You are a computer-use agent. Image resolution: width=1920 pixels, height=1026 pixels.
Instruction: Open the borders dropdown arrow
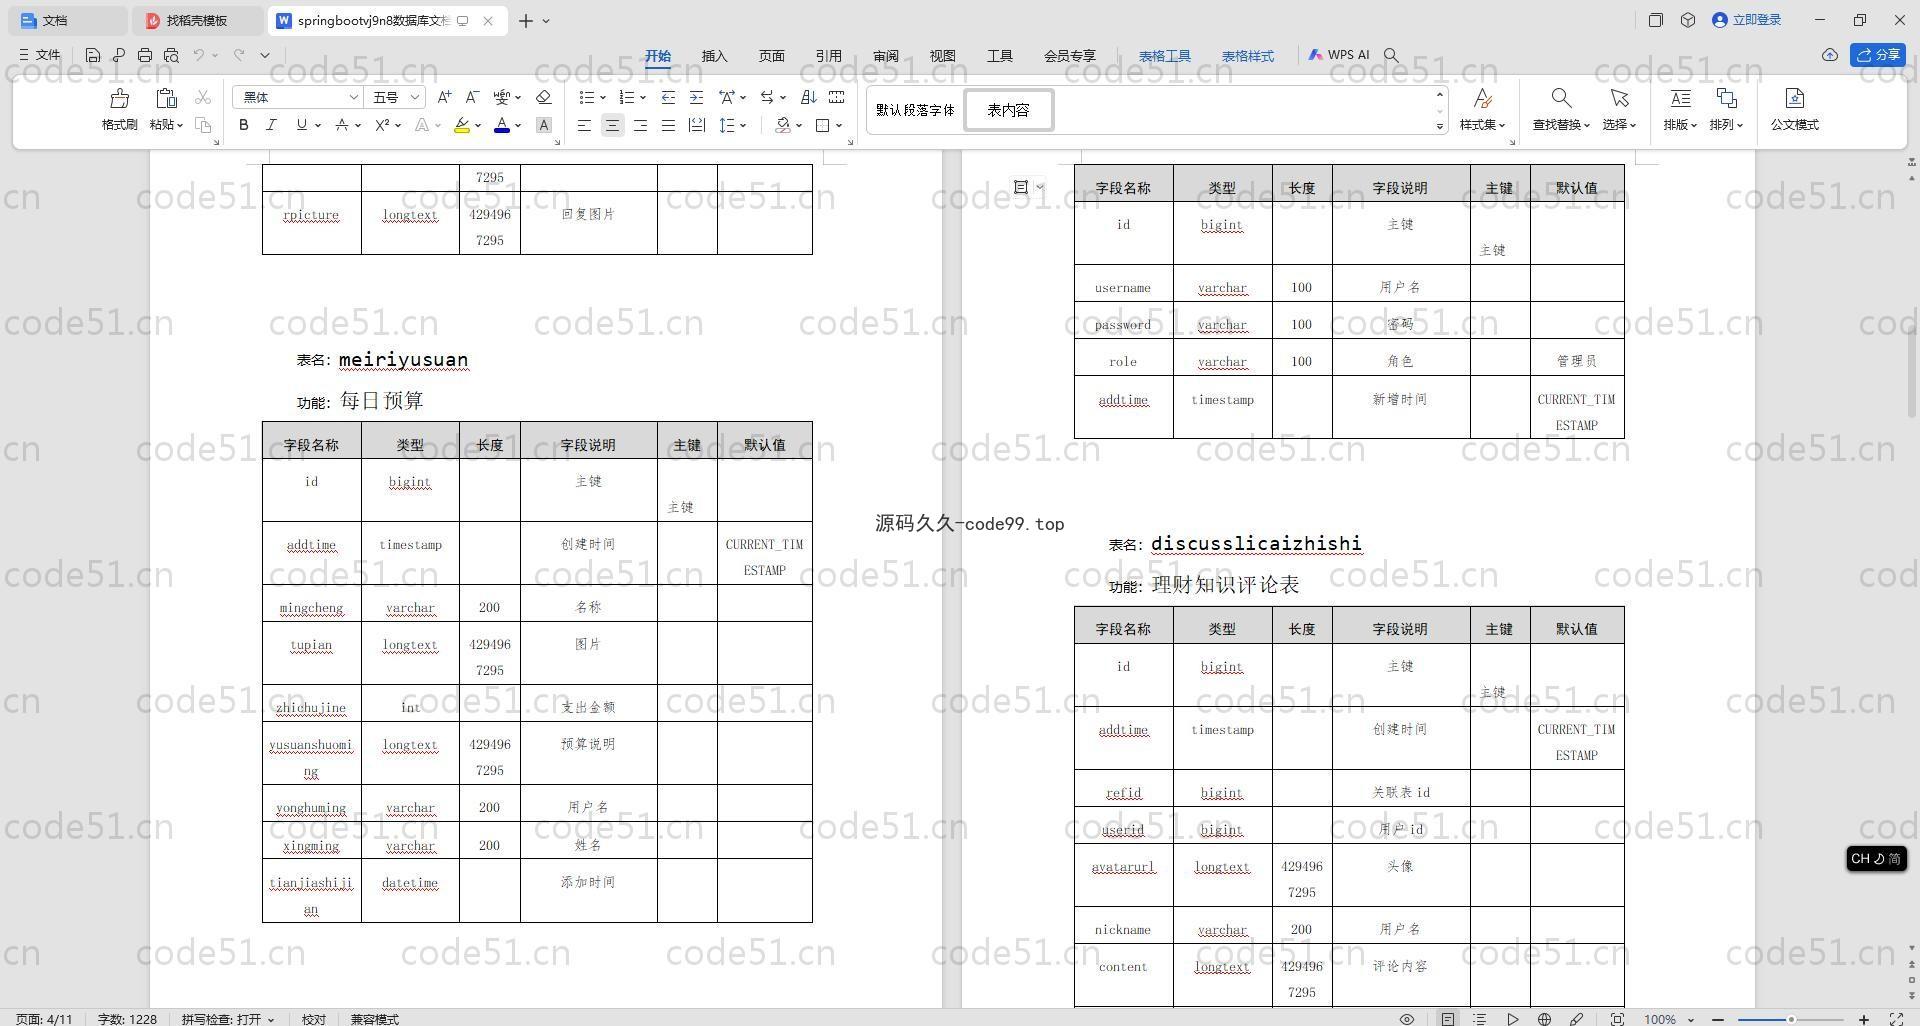[x=838, y=125]
